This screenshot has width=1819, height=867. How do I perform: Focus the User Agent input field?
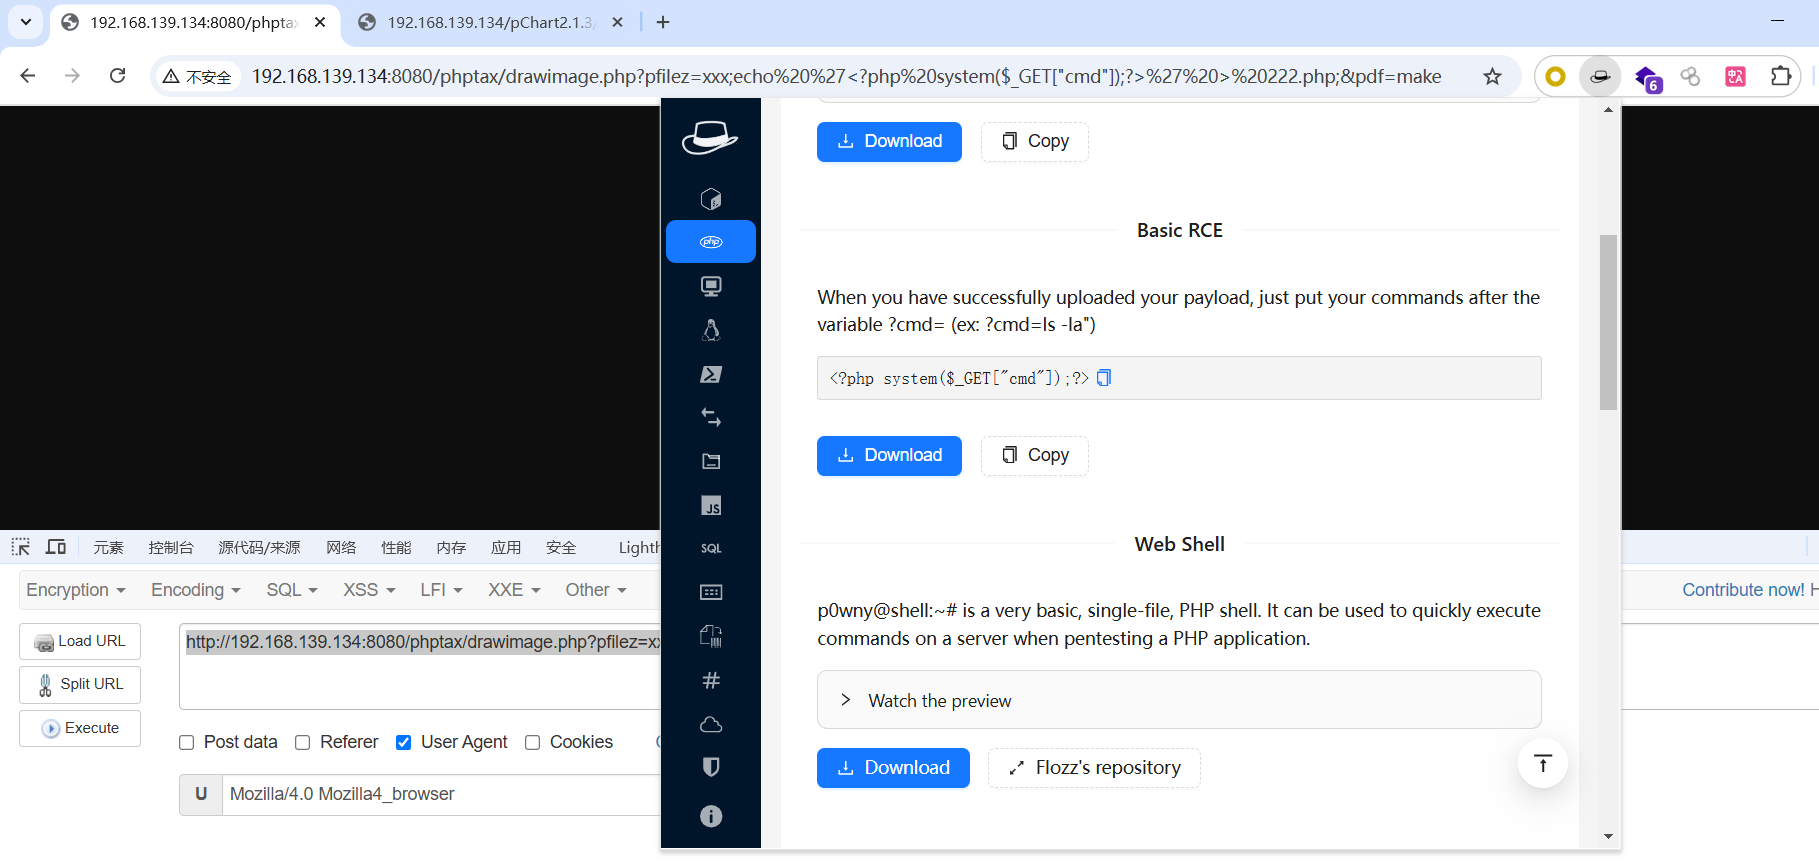(441, 794)
